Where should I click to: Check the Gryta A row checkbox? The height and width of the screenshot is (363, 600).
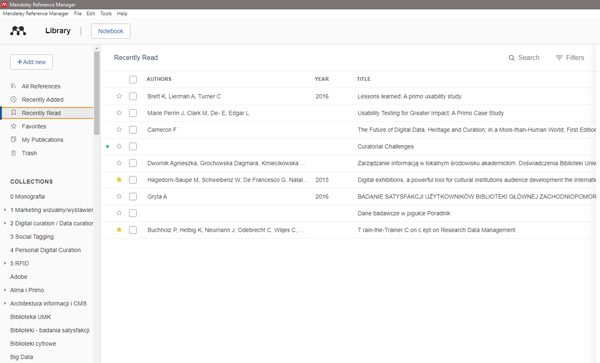click(x=133, y=196)
